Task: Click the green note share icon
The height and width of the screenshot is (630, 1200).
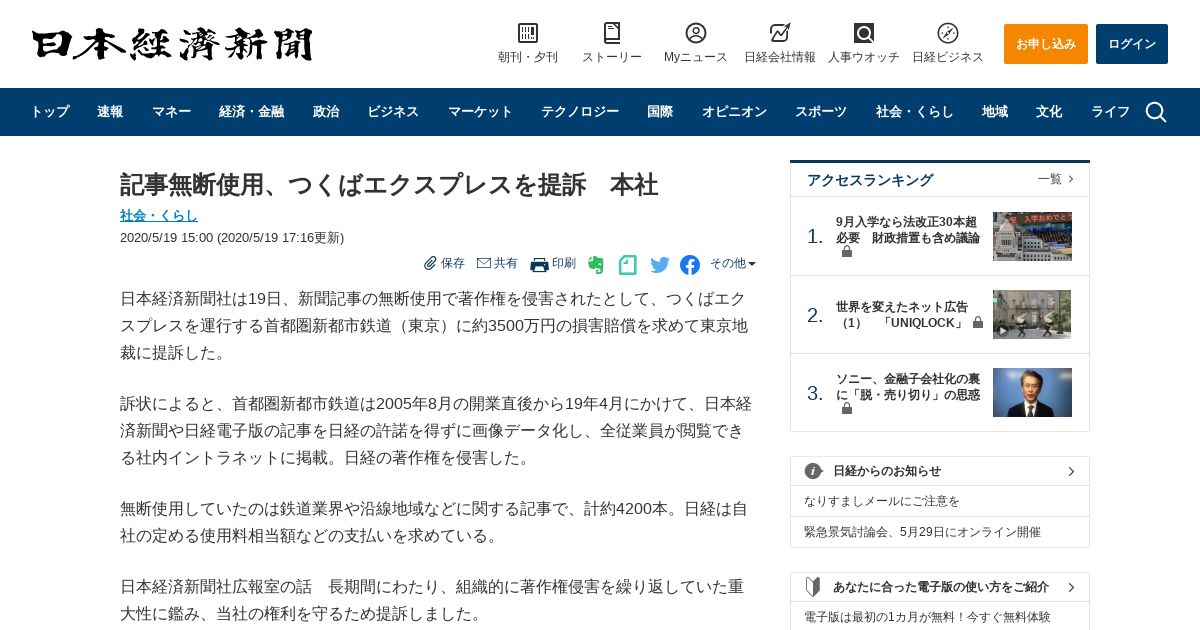Action: click(628, 265)
